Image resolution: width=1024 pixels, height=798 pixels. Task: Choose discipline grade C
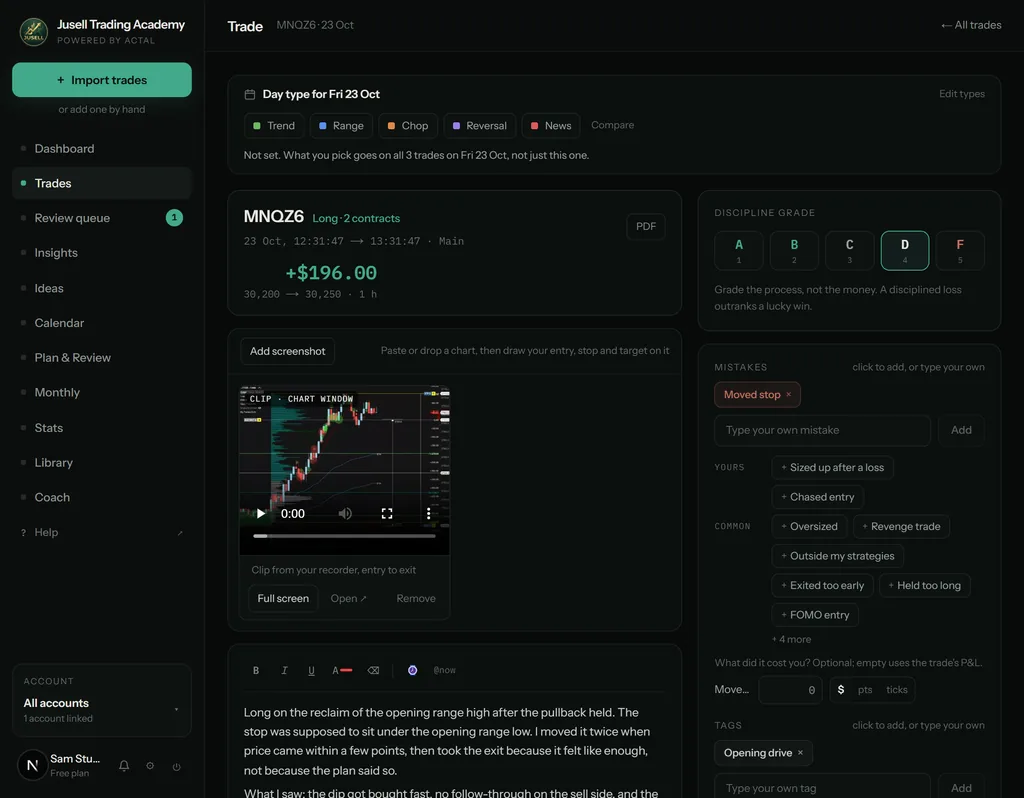coord(850,250)
